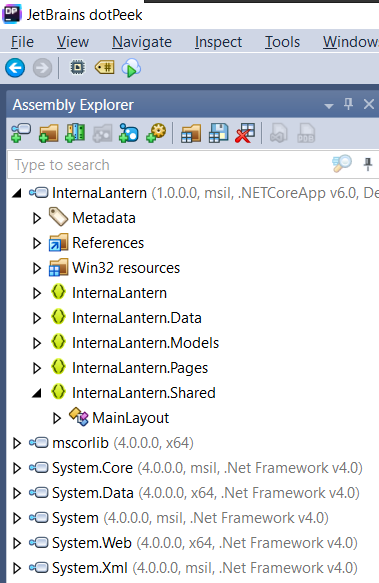This screenshot has width=379, height=583.
Task: Click the open assembly list icon
Action: [x=191, y=133]
